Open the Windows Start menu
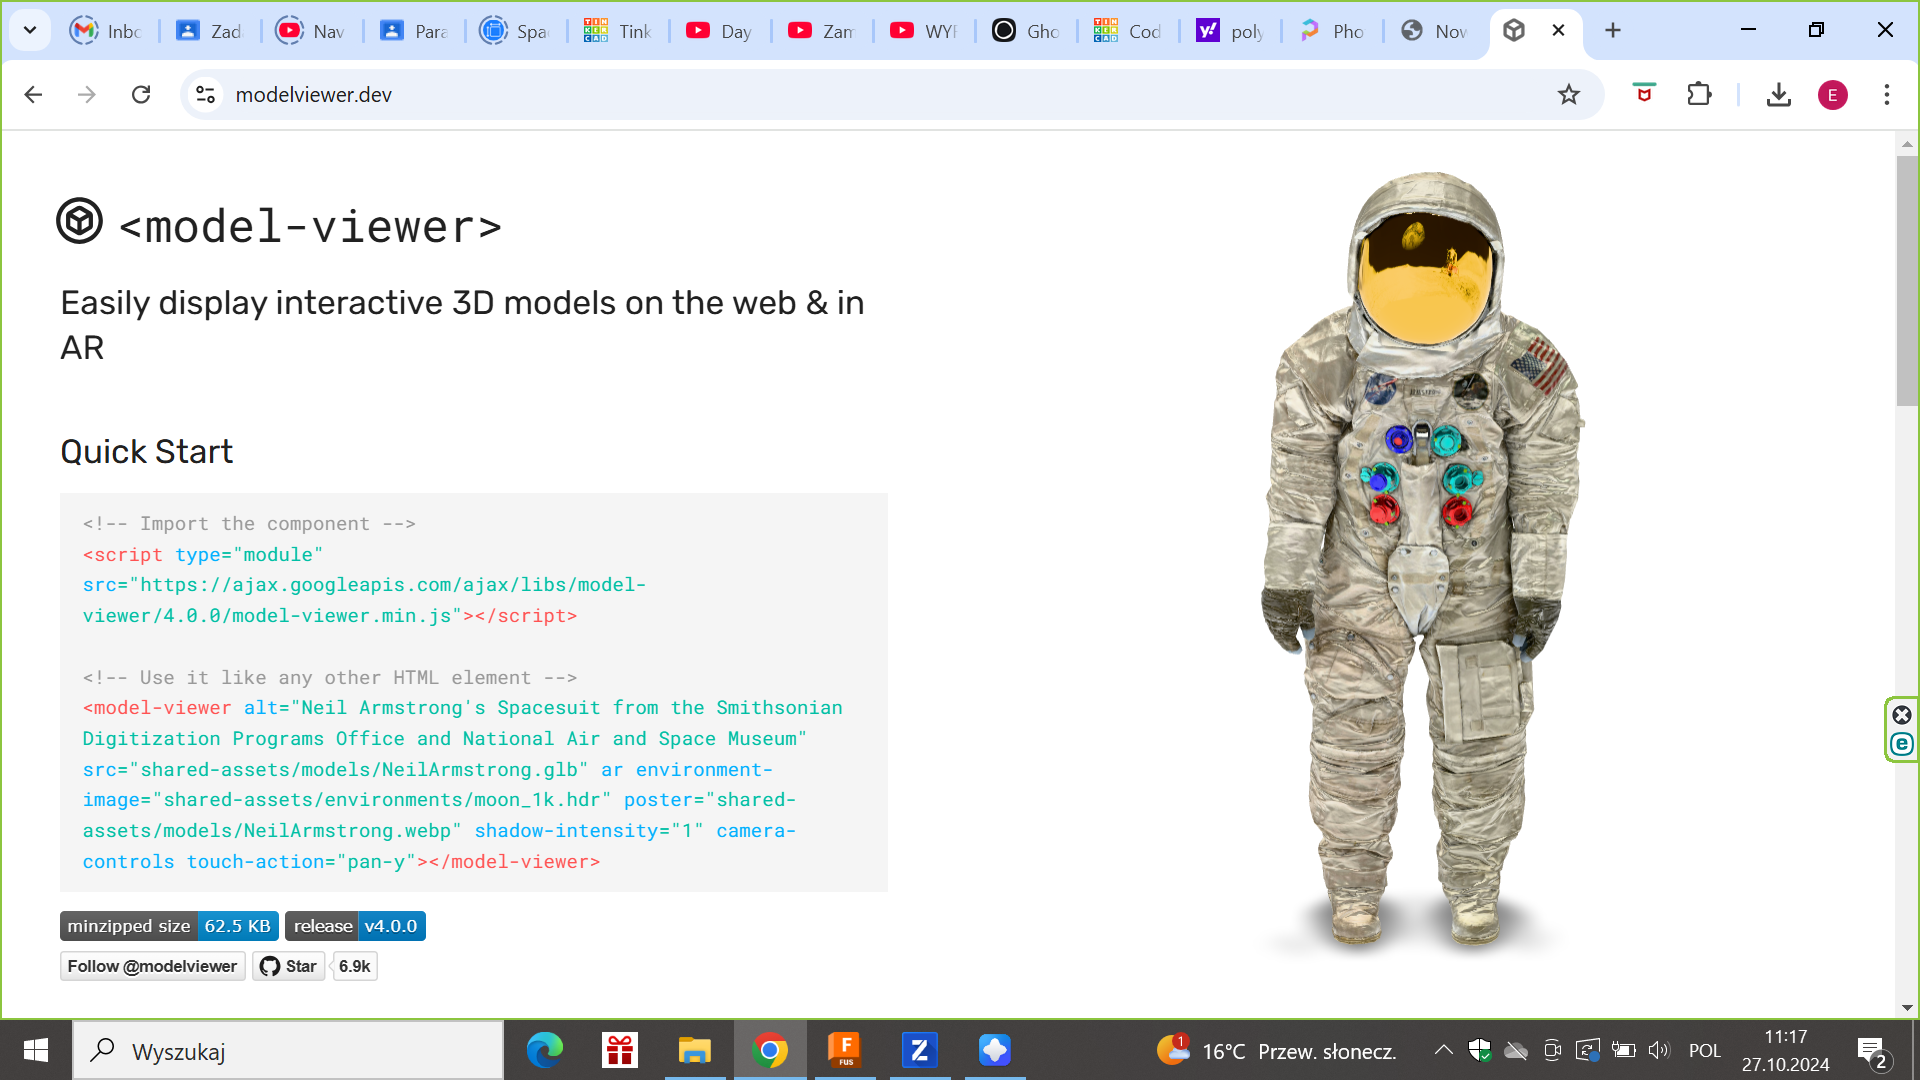This screenshot has height=1080, width=1920. (36, 1050)
